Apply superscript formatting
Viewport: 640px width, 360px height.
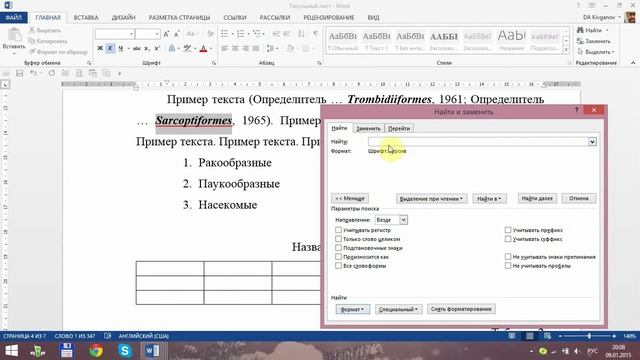pyautogui.click(x=157, y=48)
